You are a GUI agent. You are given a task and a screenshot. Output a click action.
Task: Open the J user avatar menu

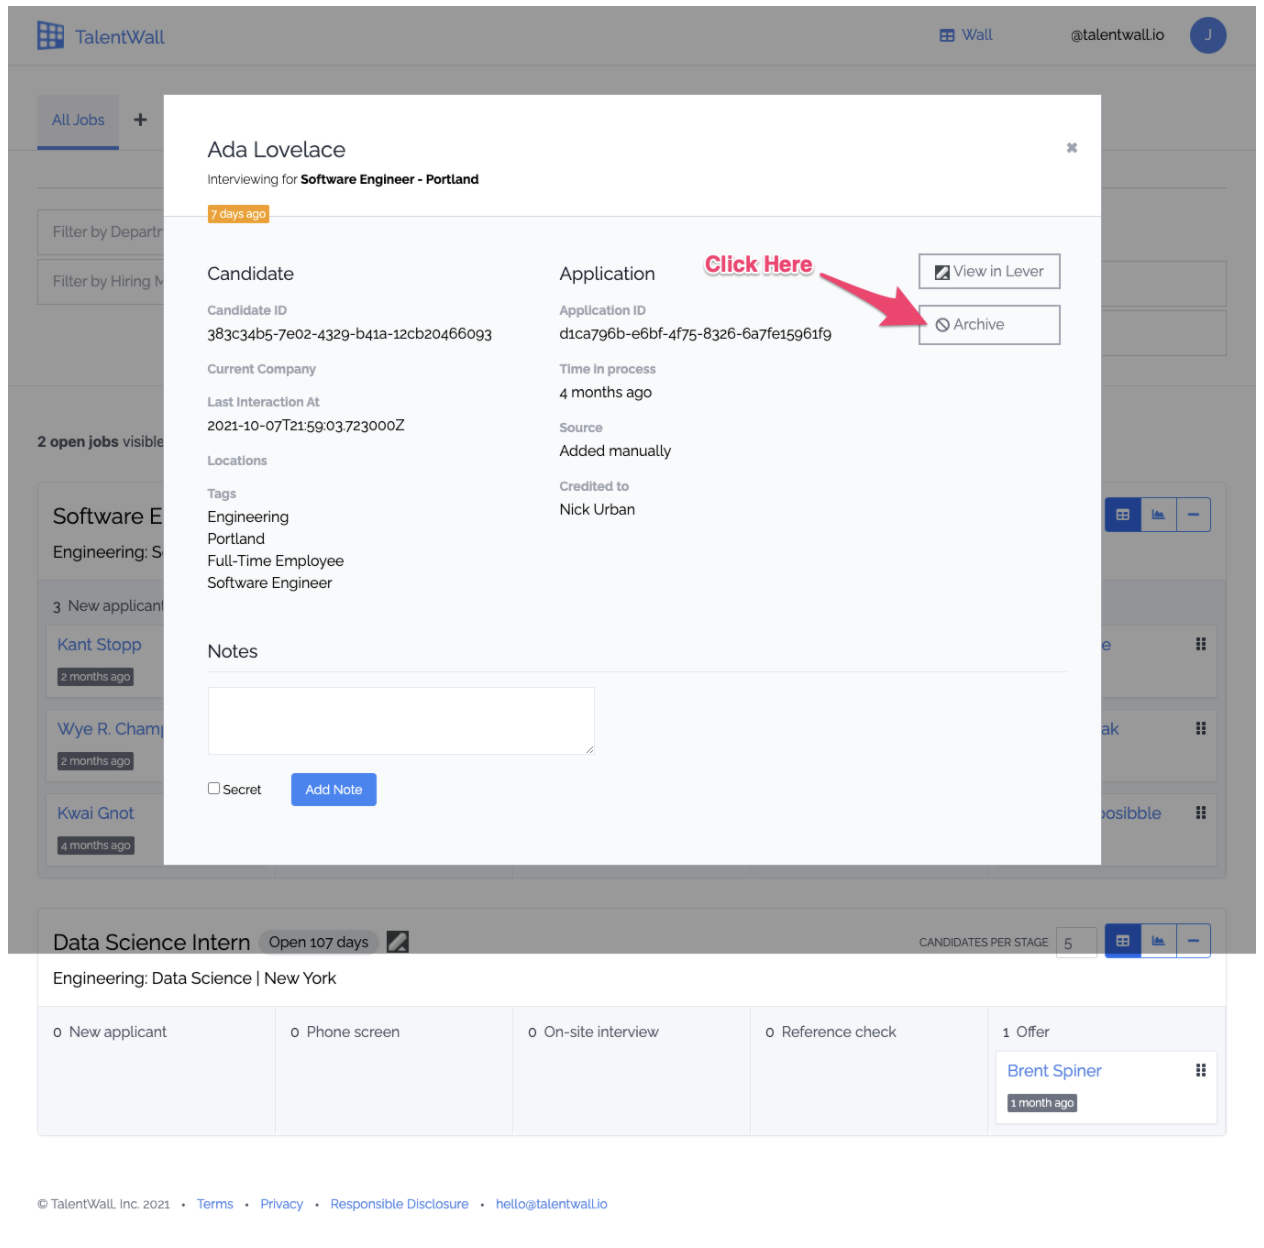click(x=1207, y=35)
